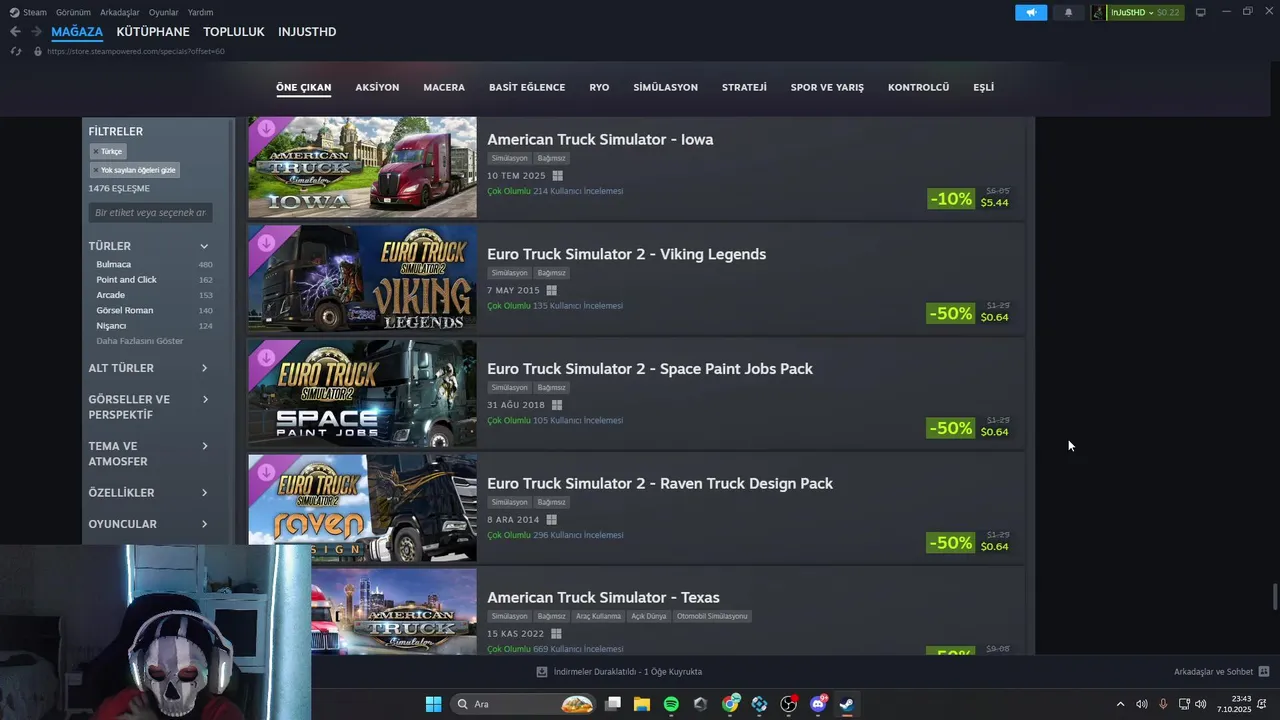
Task: Click the Steam logo in the menu bar
Action: 14,12
